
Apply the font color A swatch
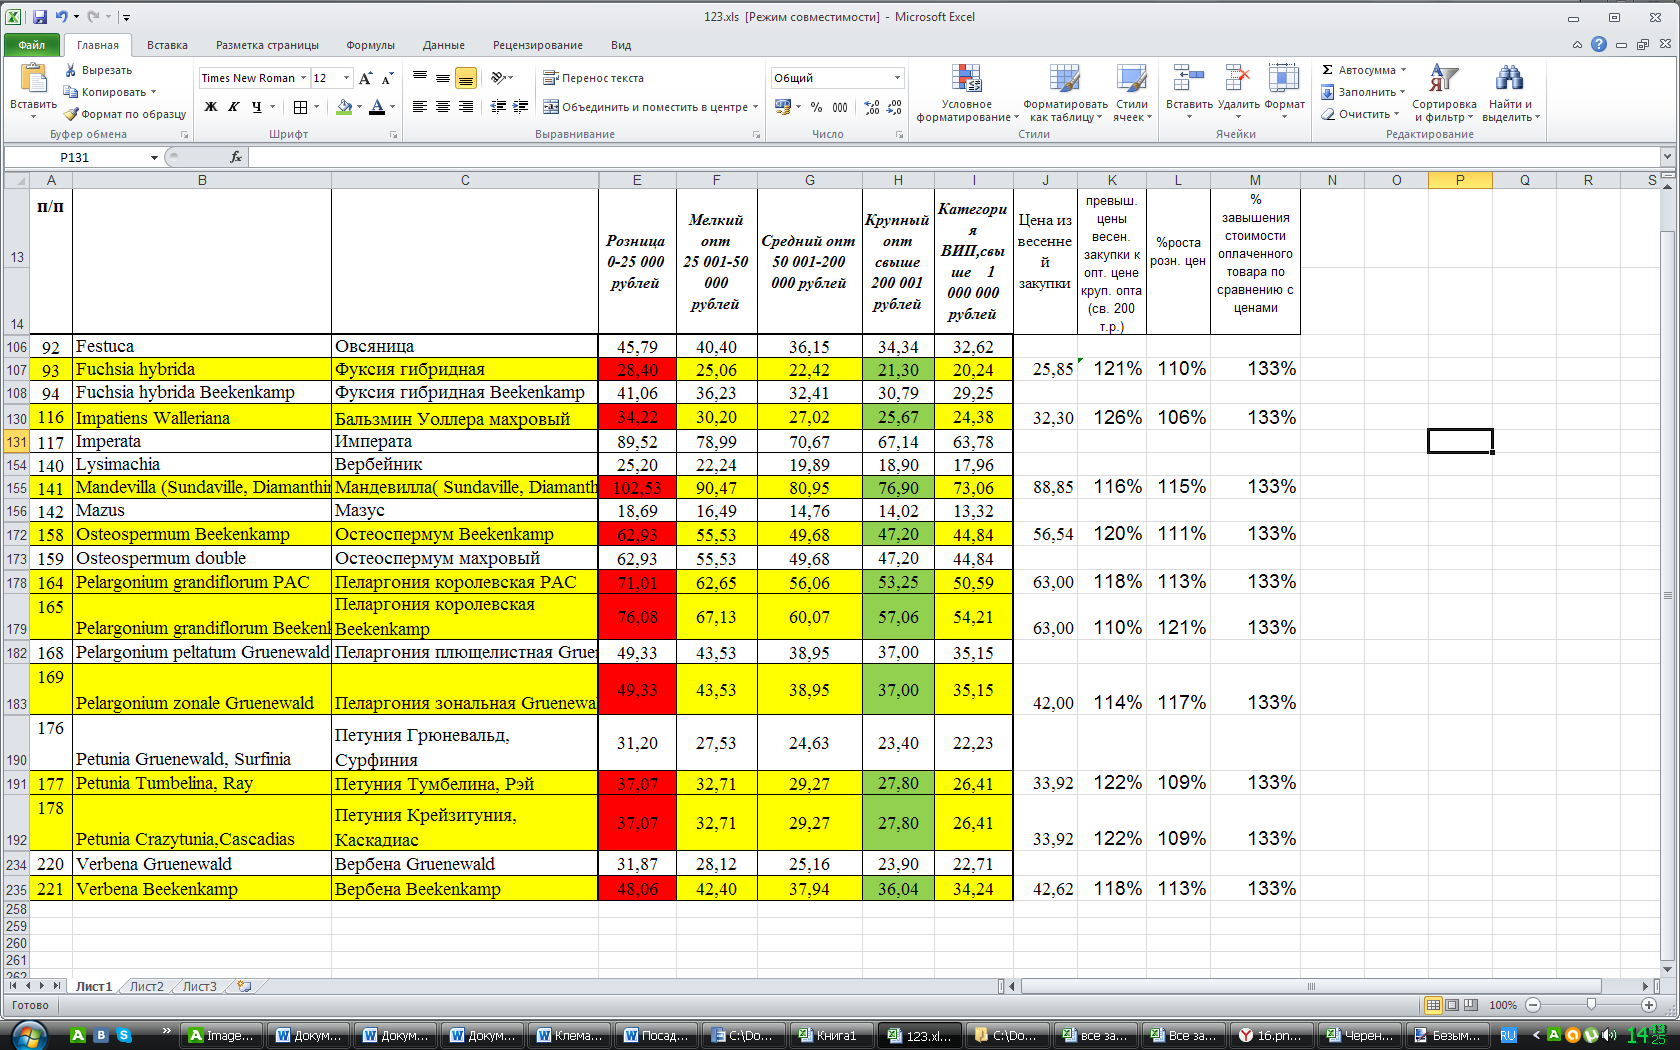point(377,107)
